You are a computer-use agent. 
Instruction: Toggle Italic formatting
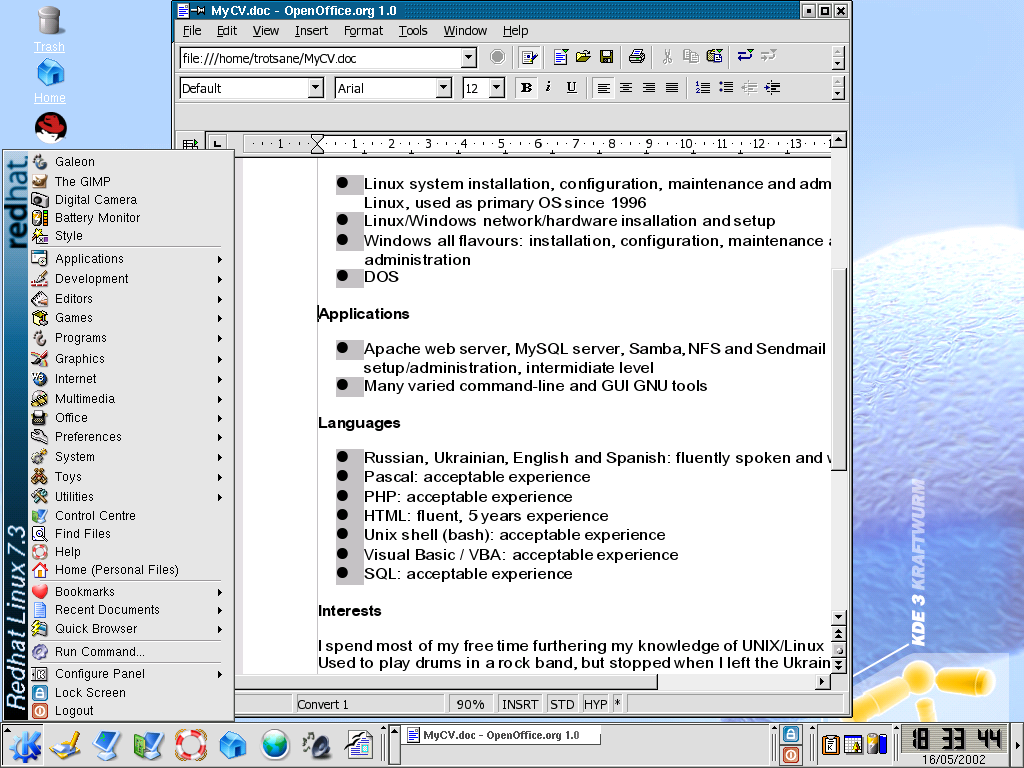tap(549, 88)
